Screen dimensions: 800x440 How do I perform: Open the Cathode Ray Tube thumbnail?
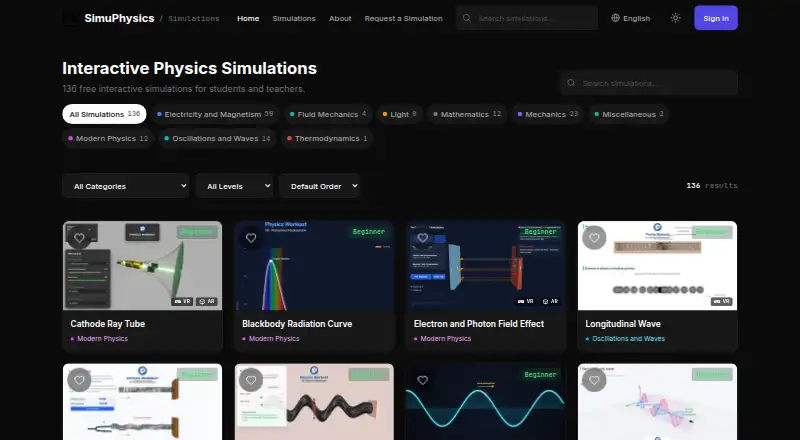coord(142,265)
